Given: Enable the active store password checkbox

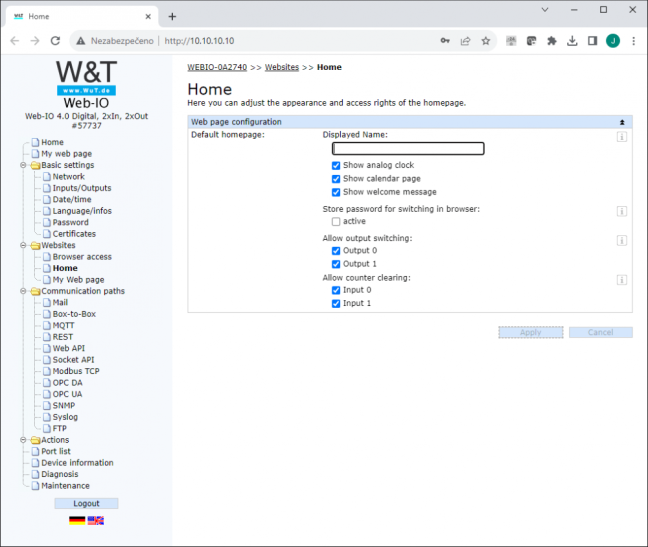Looking at the screenshot, I should click(x=336, y=222).
